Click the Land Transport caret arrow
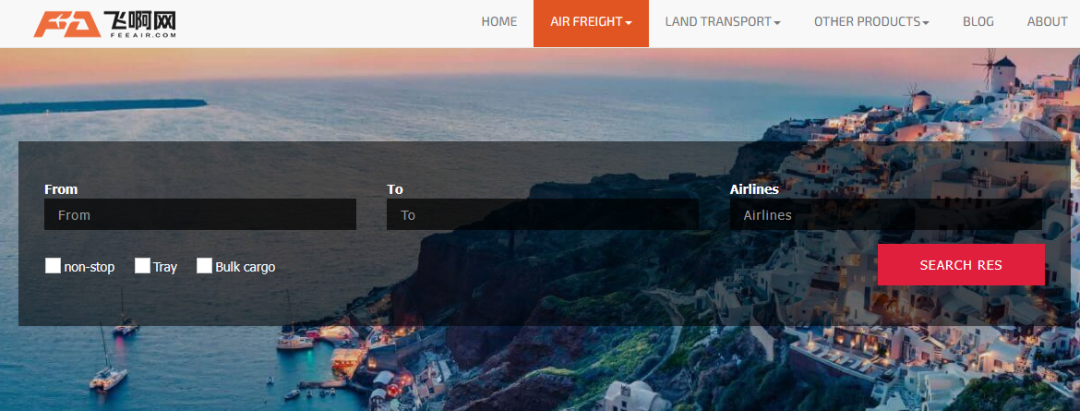Image resolution: width=1080 pixels, height=411 pixels. point(777,23)
